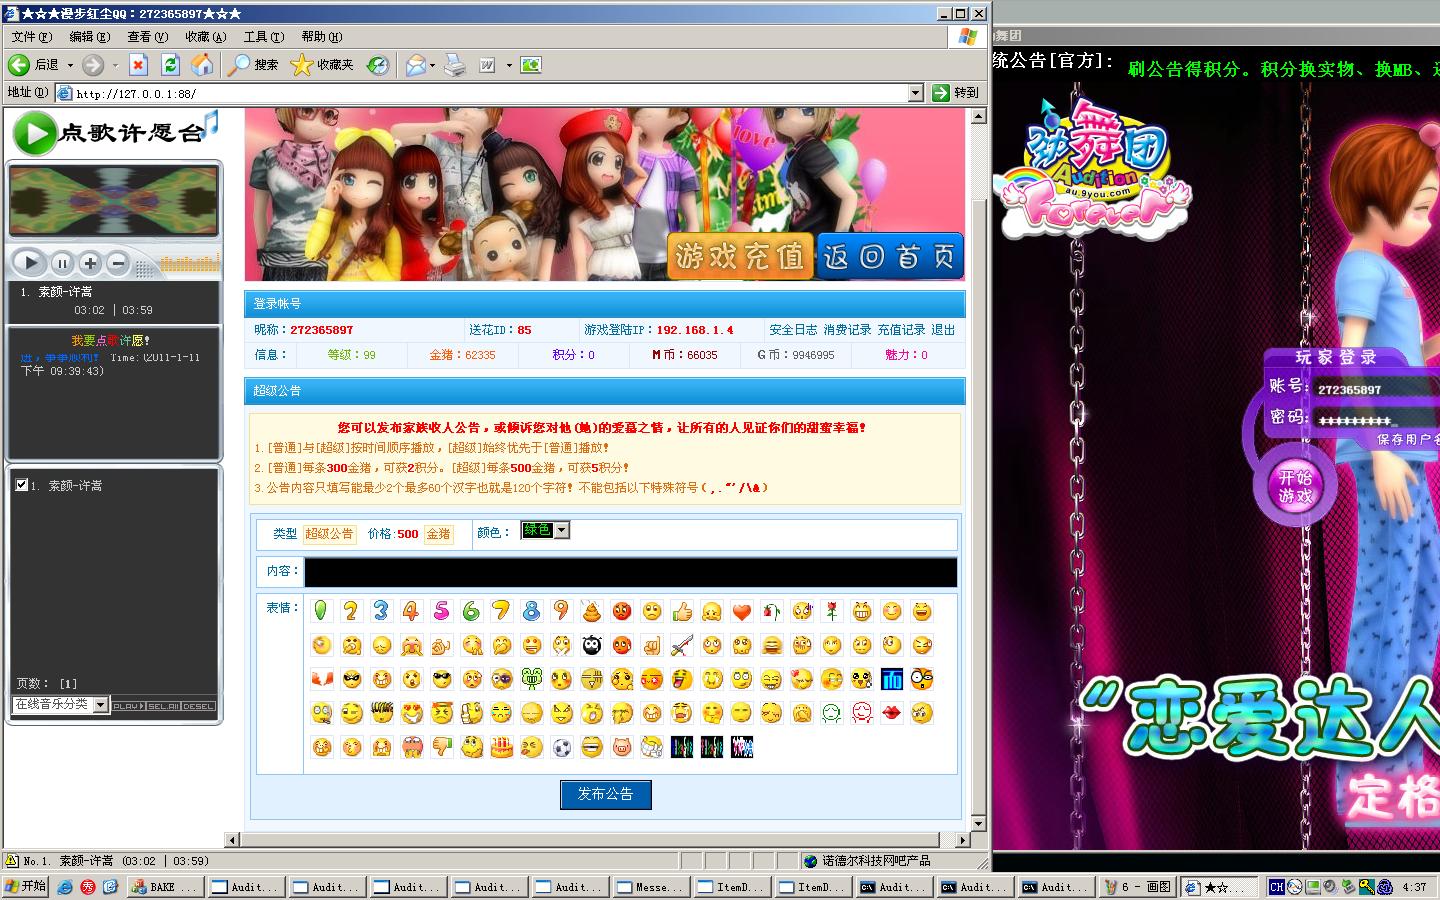Open the address bar dropdown arrow
The image size is (1440, 900).
point(915,93)
